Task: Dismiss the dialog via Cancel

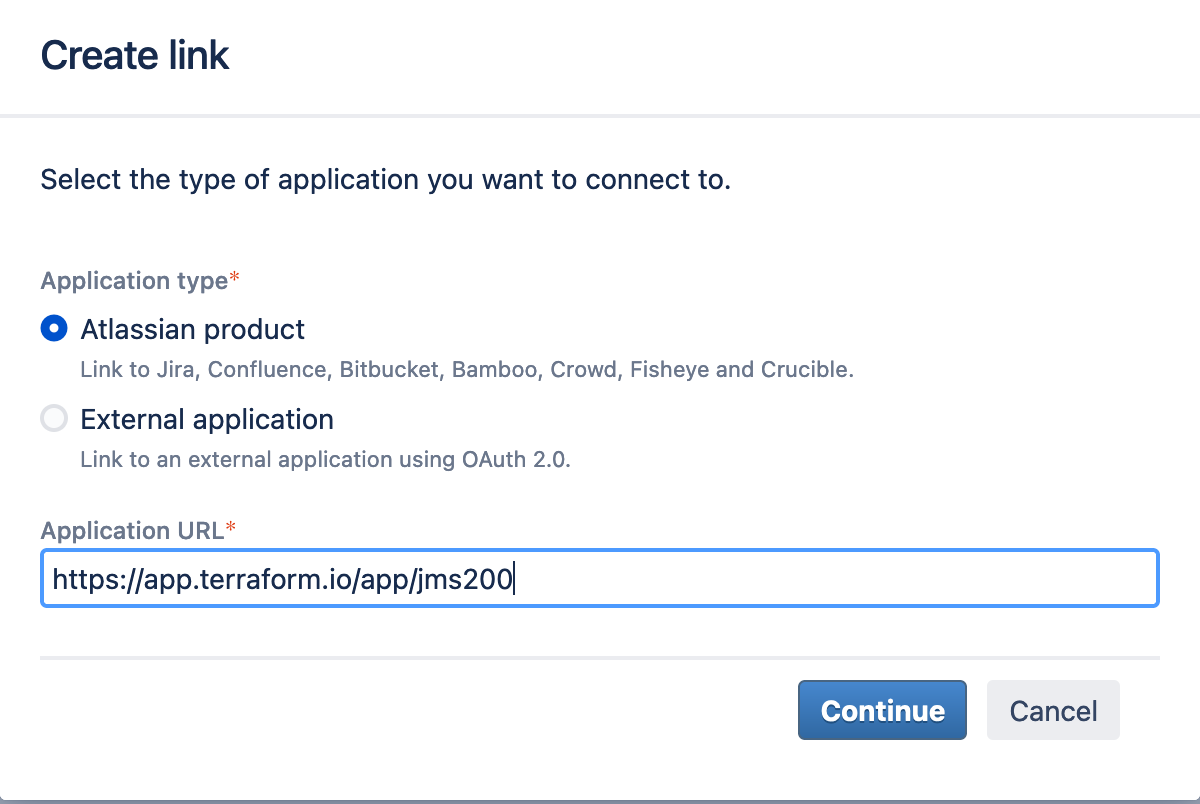Action: [x=1052, y=710]
